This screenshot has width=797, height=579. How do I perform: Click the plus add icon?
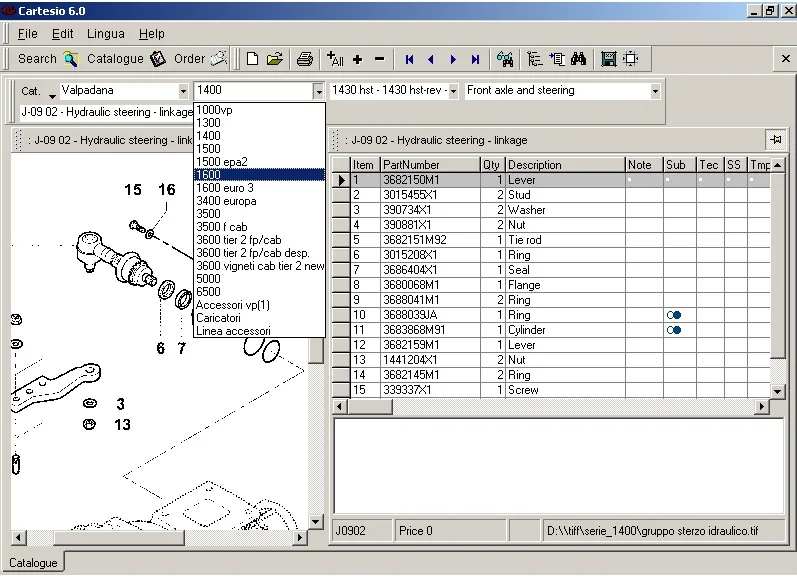pyautogui.click(x=357, y=59)
